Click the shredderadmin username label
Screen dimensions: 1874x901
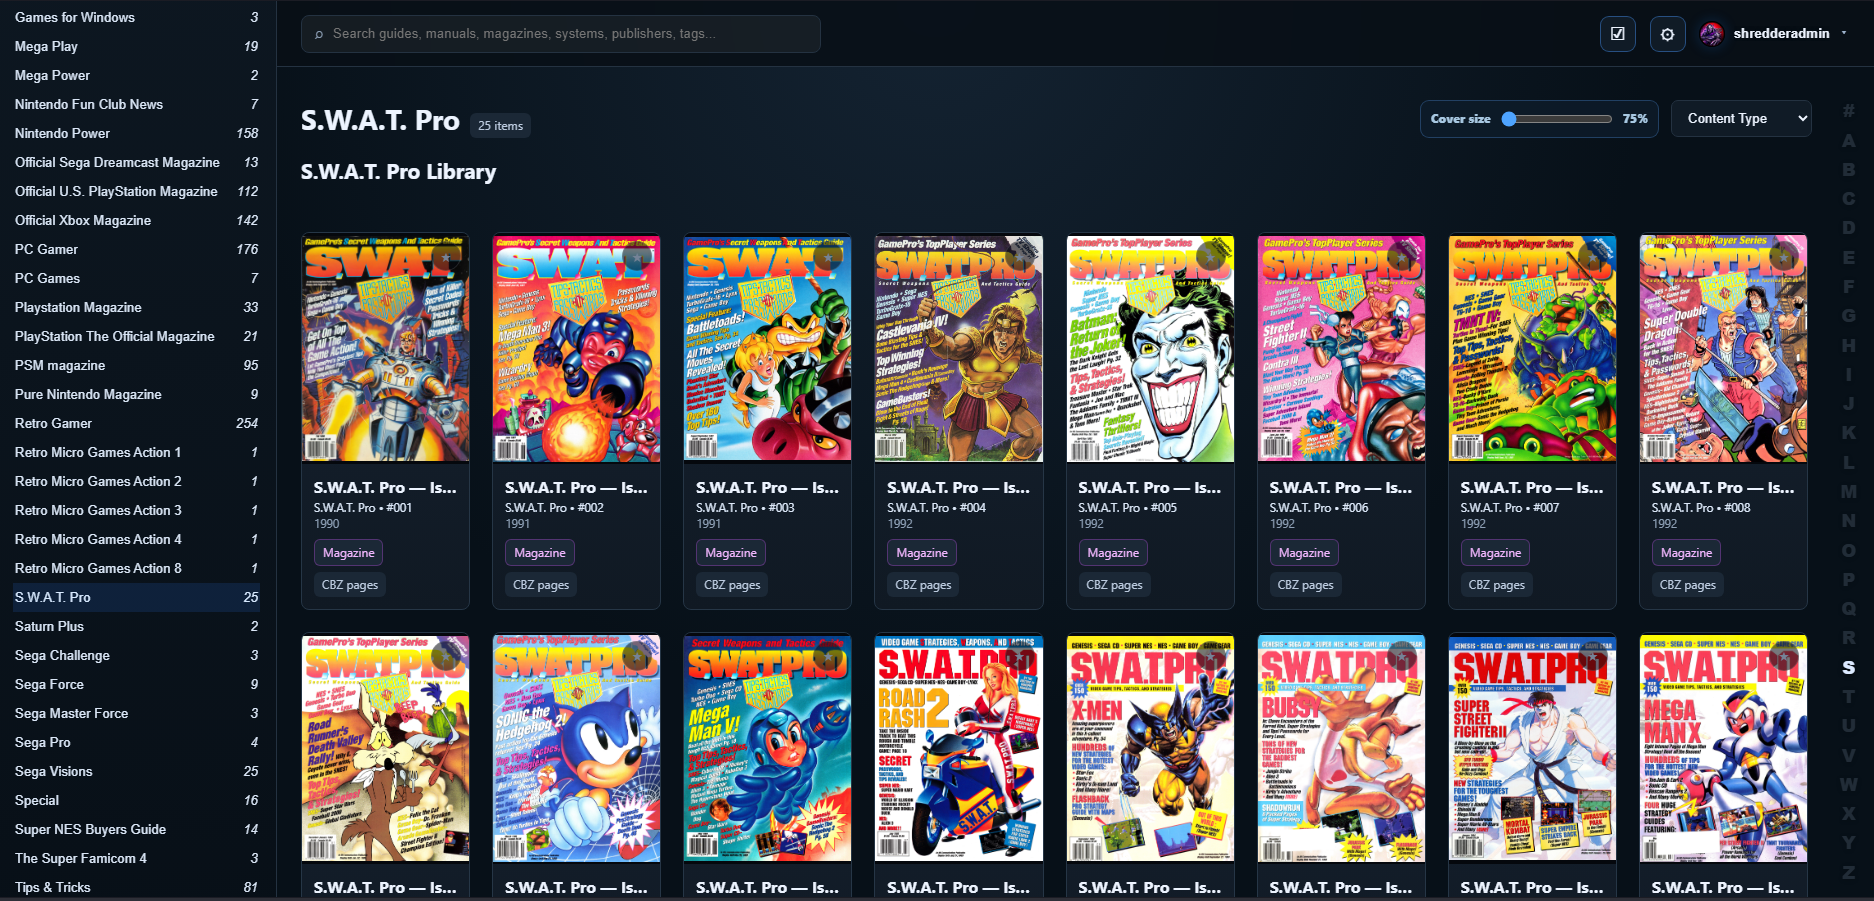[x=1781, y=34]
